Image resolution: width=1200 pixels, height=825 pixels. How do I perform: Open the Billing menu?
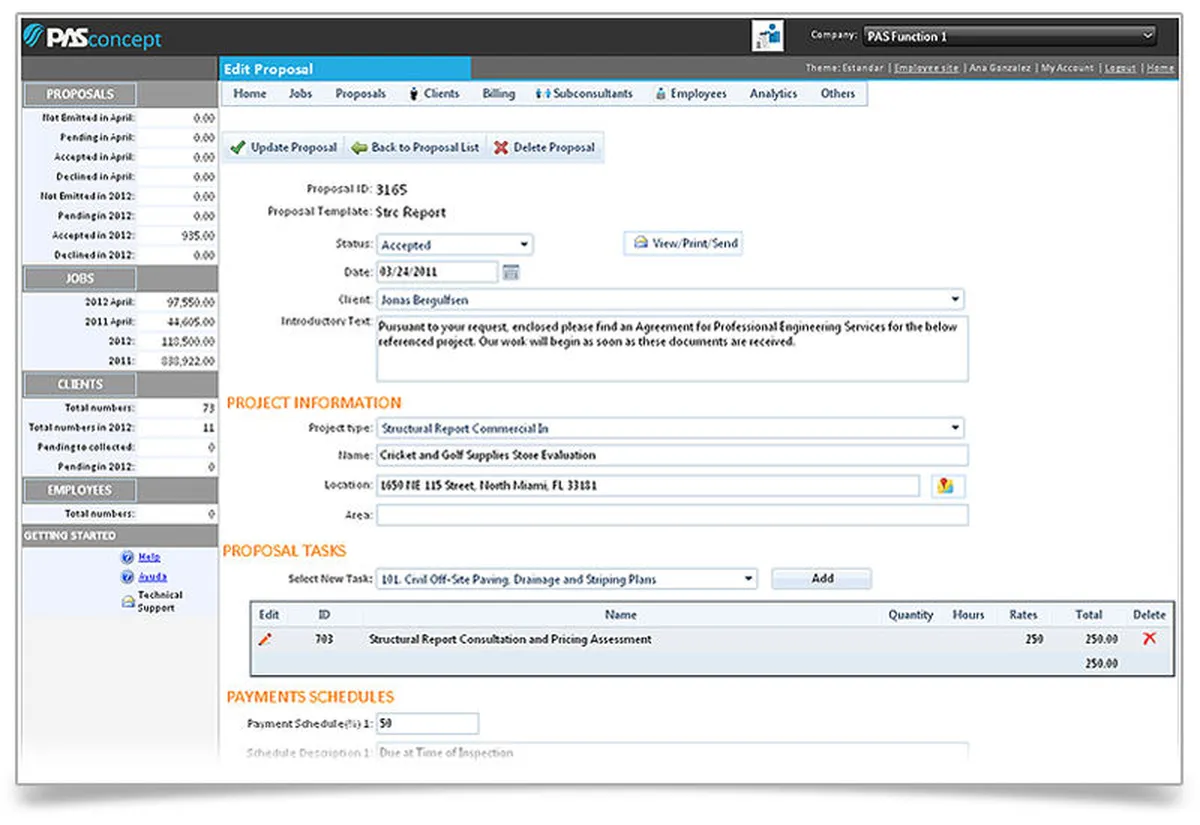pos(498,94)
